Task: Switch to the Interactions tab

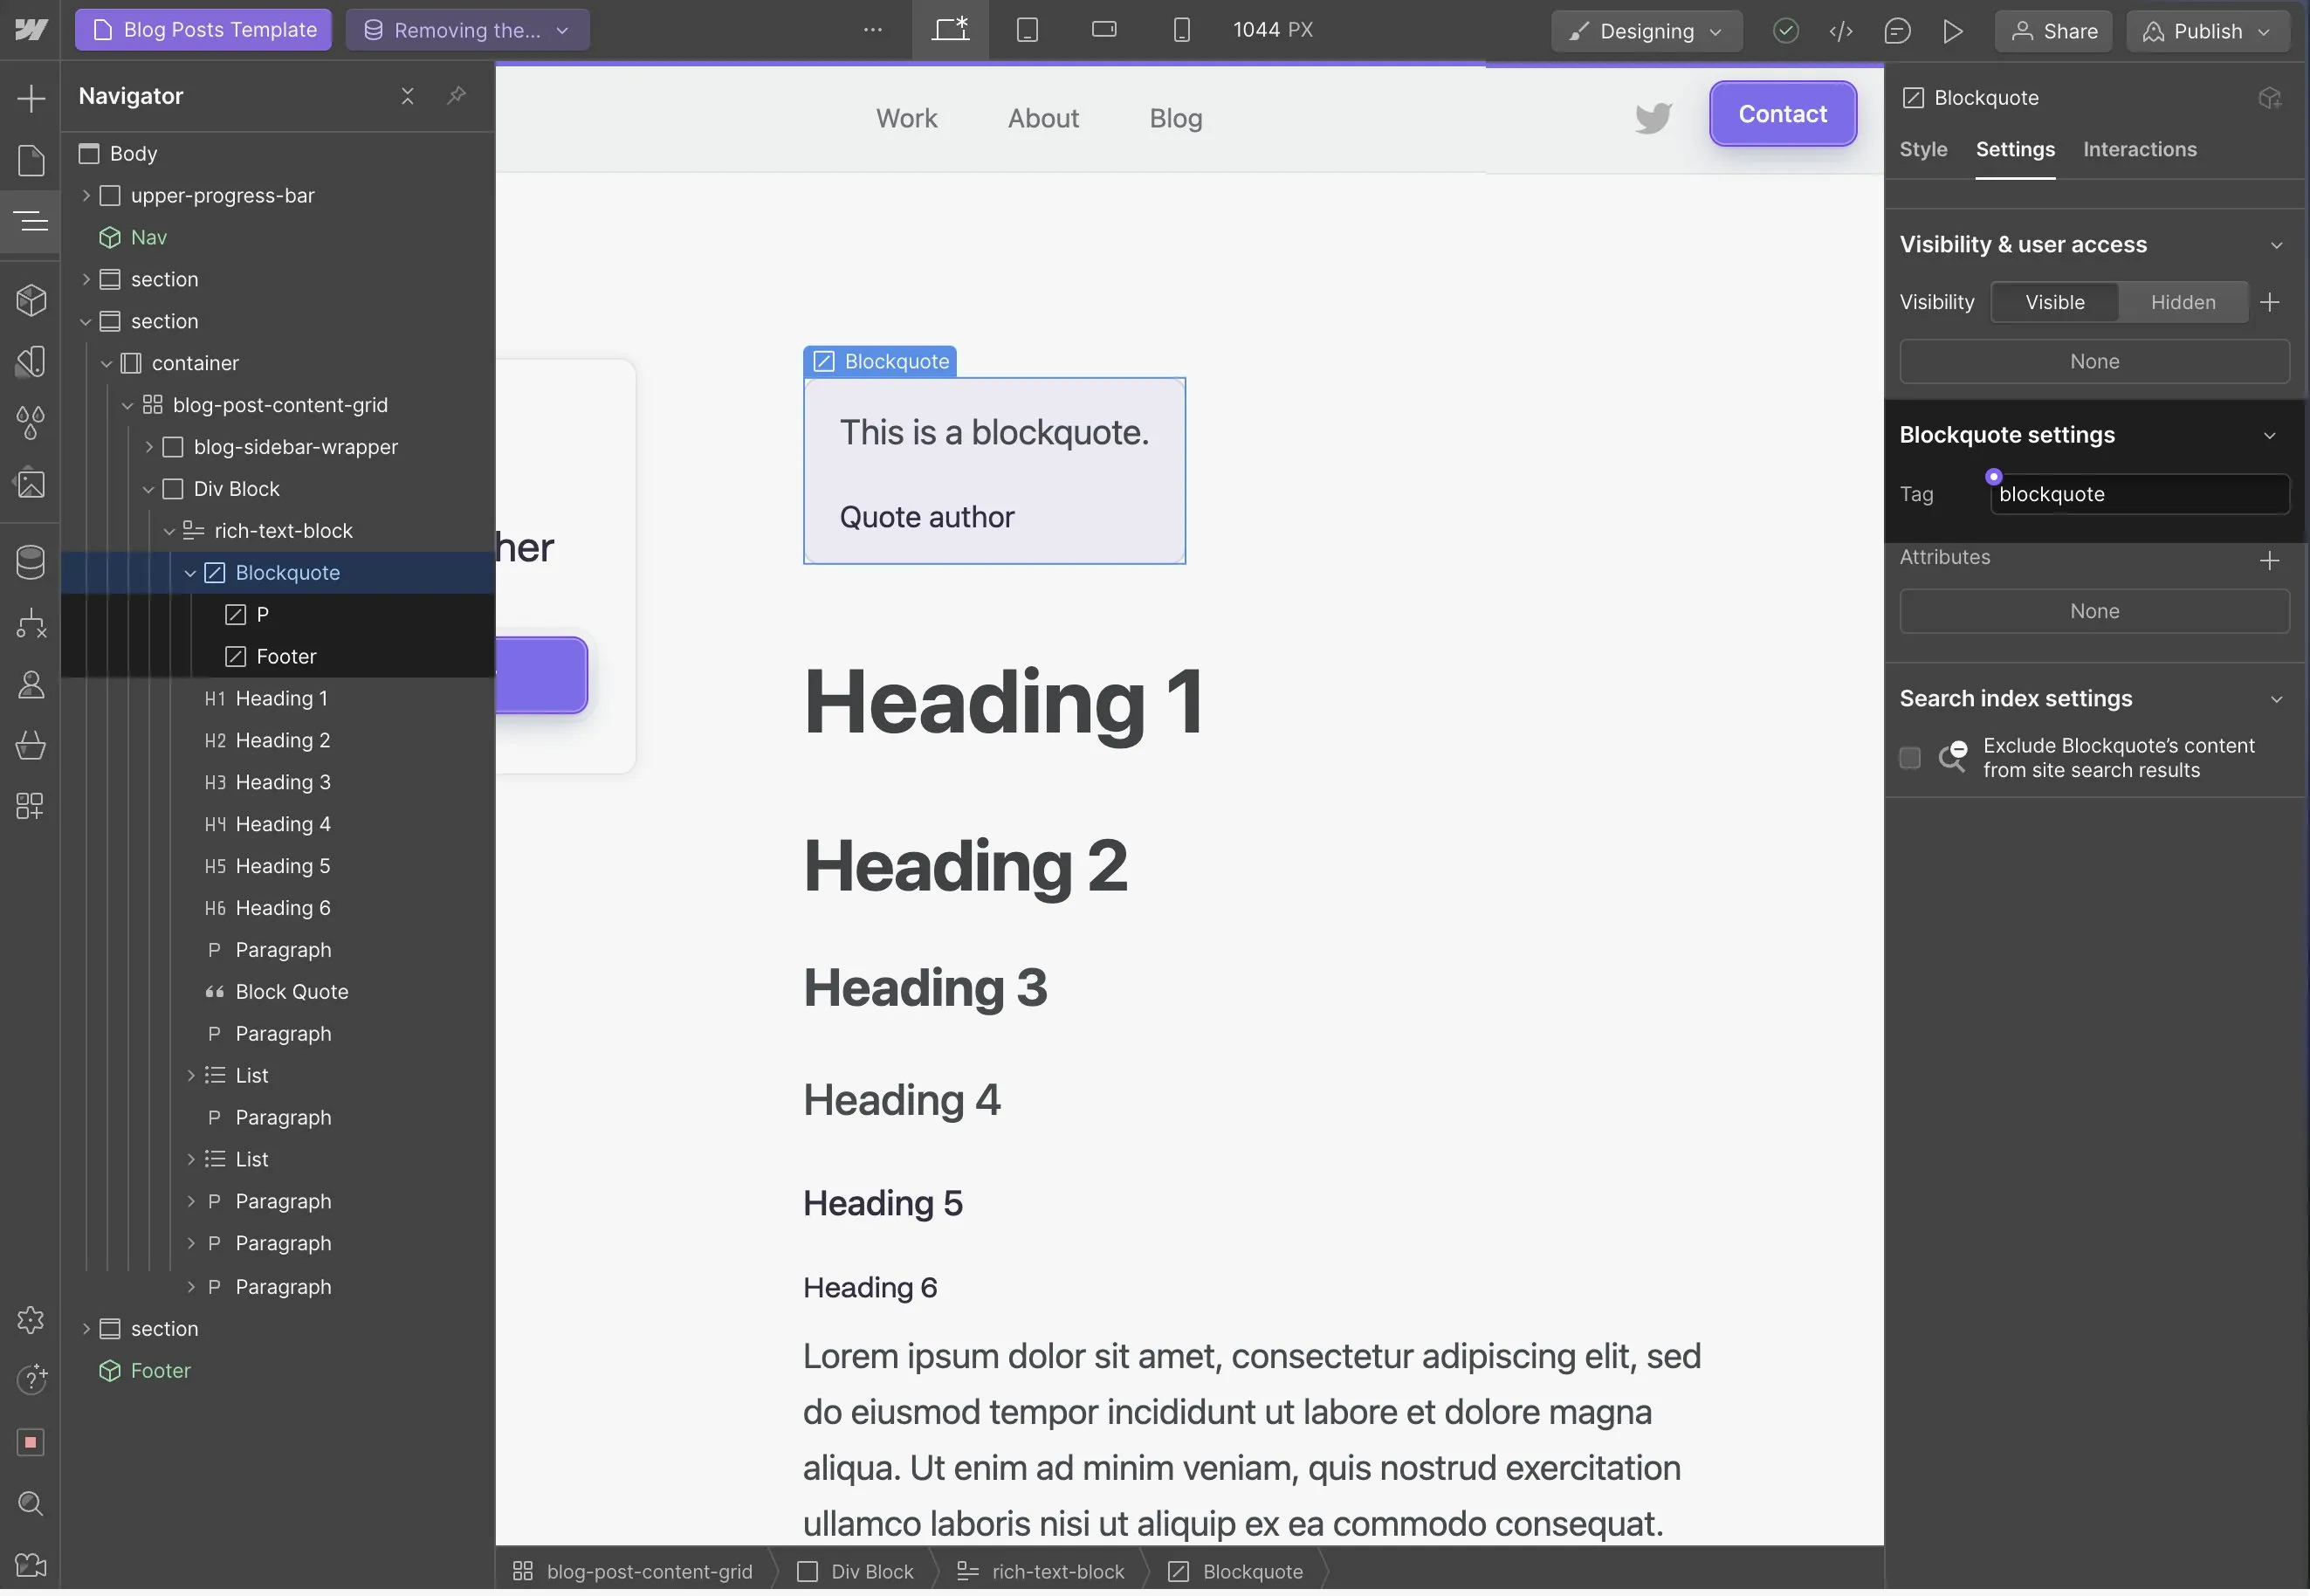Action: 2141,150
